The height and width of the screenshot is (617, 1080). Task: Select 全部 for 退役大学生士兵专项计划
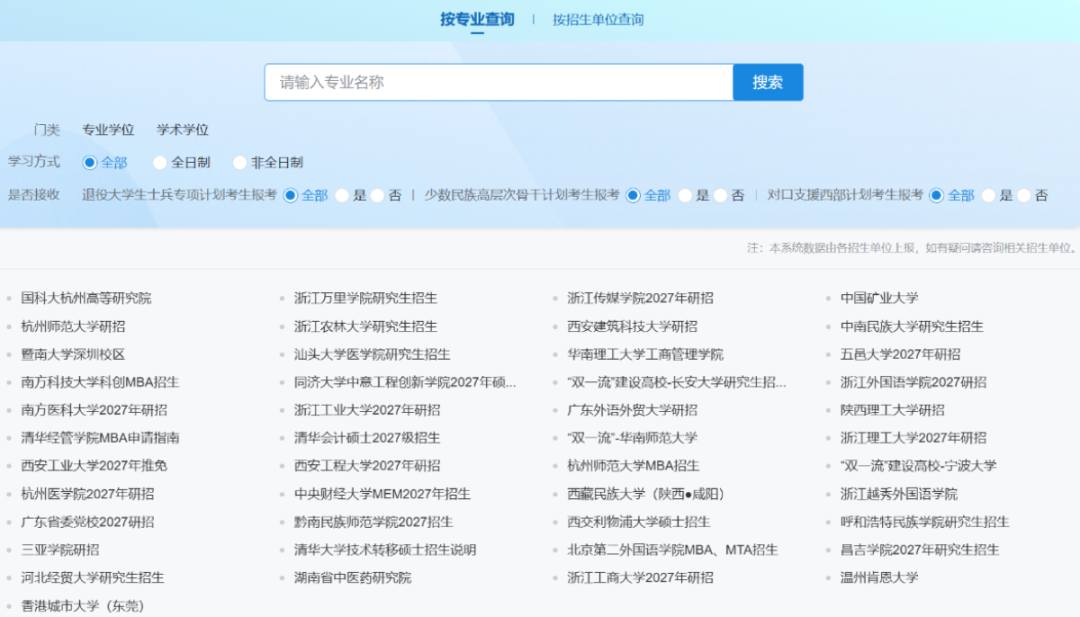[x=291, y=196]
